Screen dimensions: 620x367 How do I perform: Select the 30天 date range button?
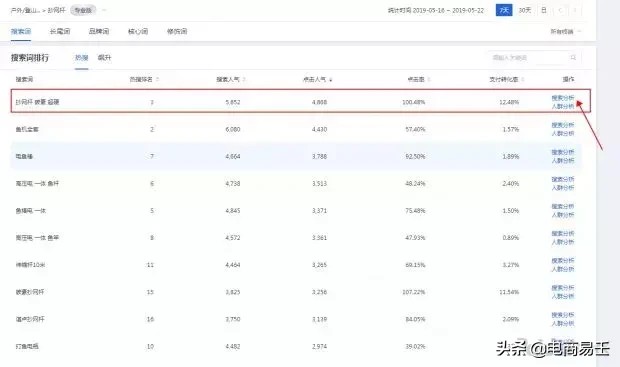[x=525, y=10]
